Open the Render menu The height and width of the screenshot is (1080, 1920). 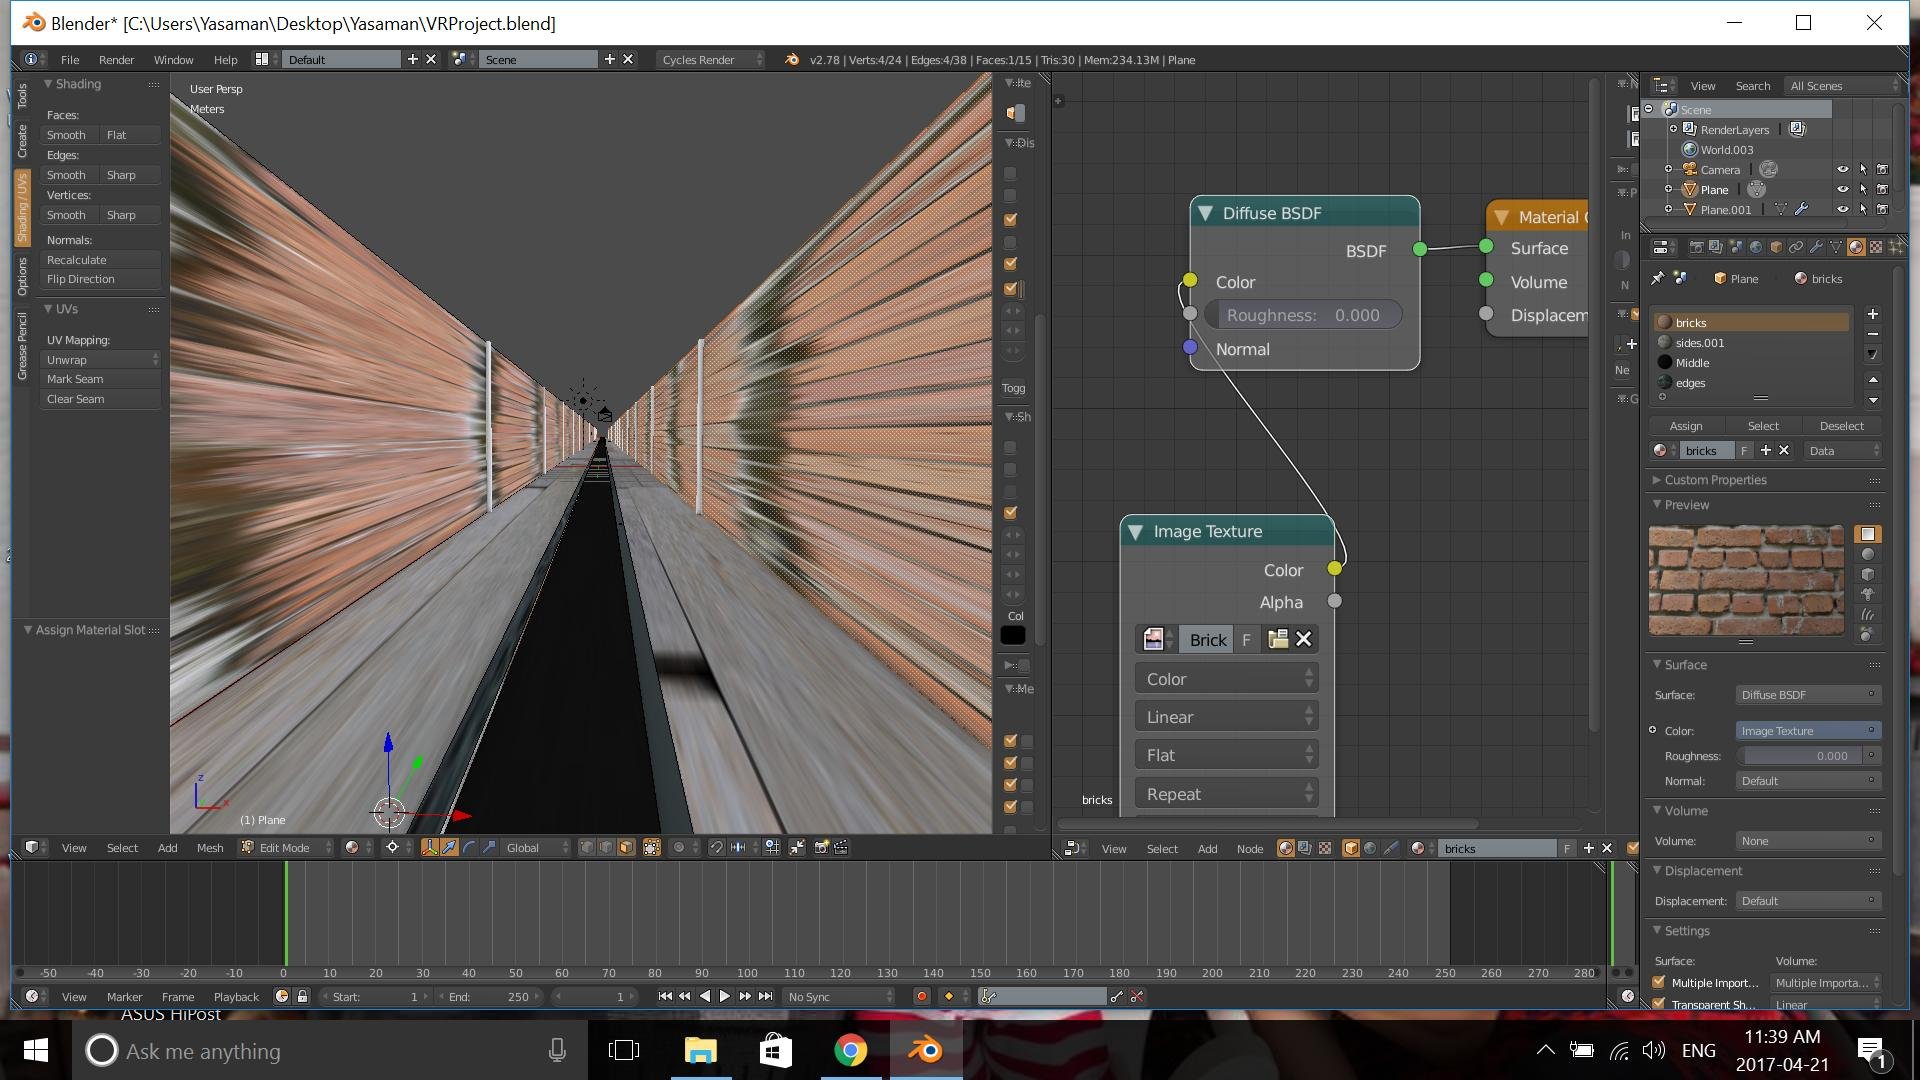point(116,60)
